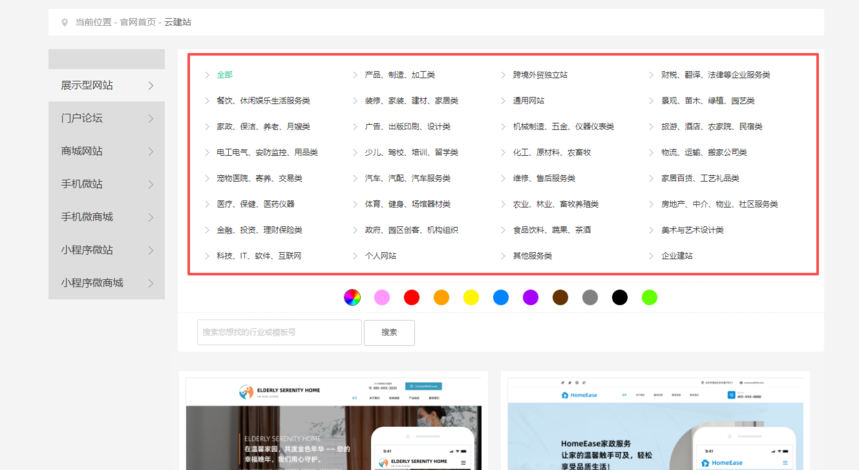Select the multicolor rainbow swatch
This screenshot has height=470, width=859.
[352, 297]
